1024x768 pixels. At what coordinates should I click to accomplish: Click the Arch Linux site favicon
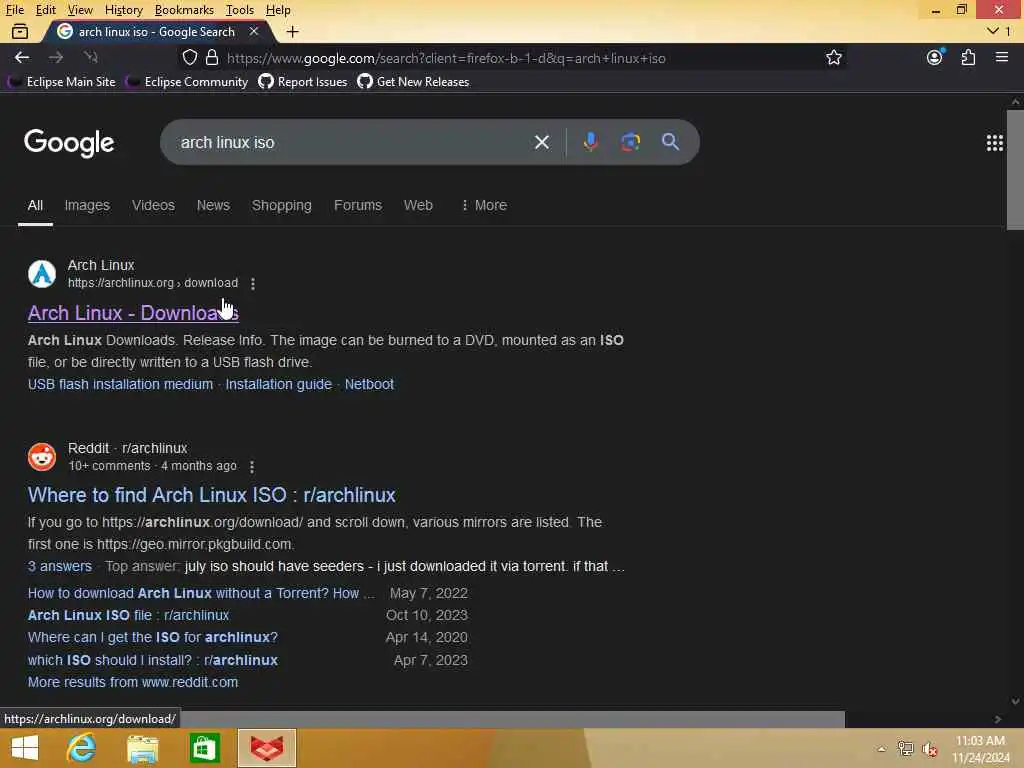coord(42,274)
